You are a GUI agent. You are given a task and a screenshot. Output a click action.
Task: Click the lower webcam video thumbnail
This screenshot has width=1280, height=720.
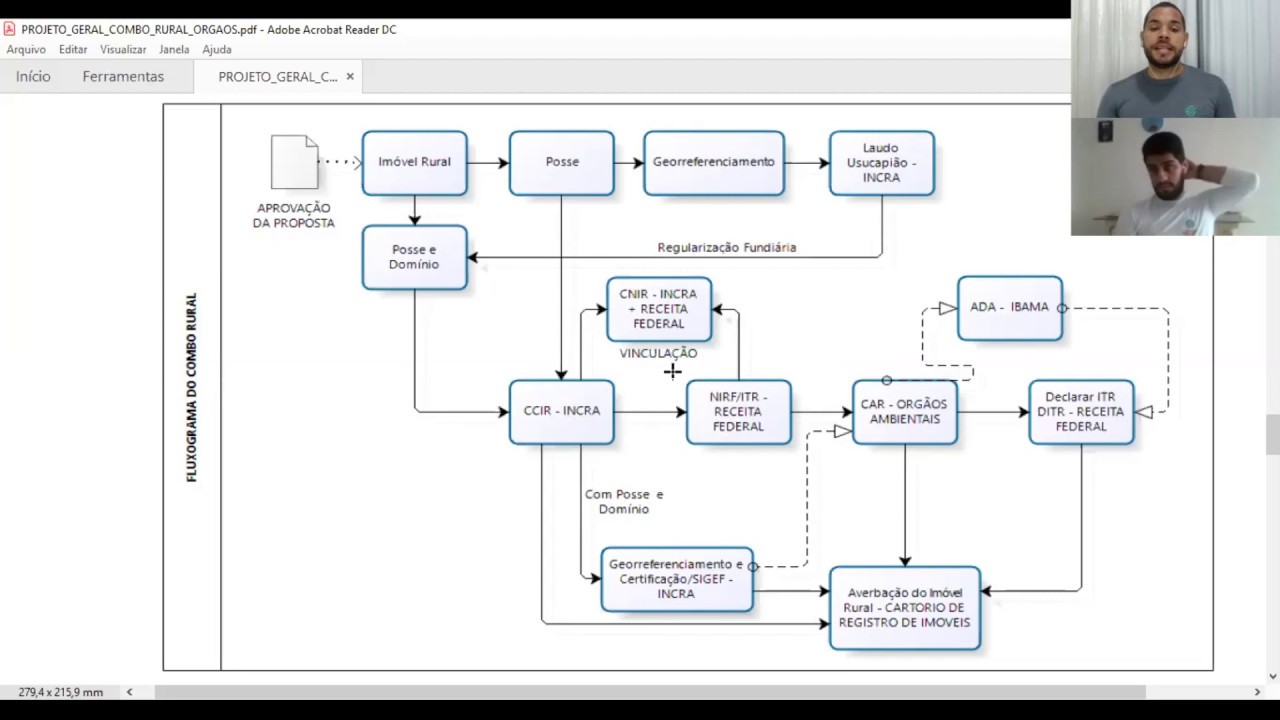pos(1175,177)
